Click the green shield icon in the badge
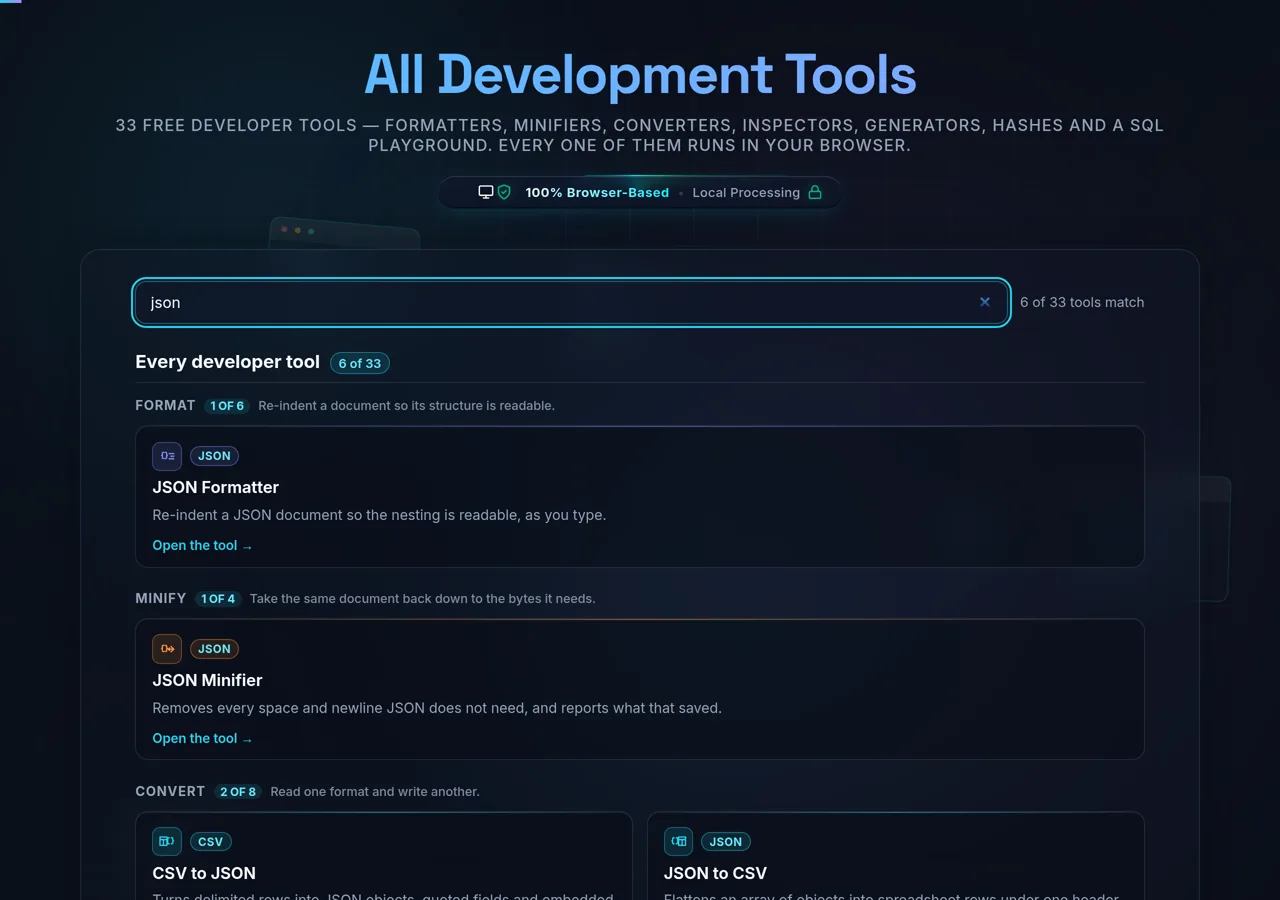 tap(504, 192)
